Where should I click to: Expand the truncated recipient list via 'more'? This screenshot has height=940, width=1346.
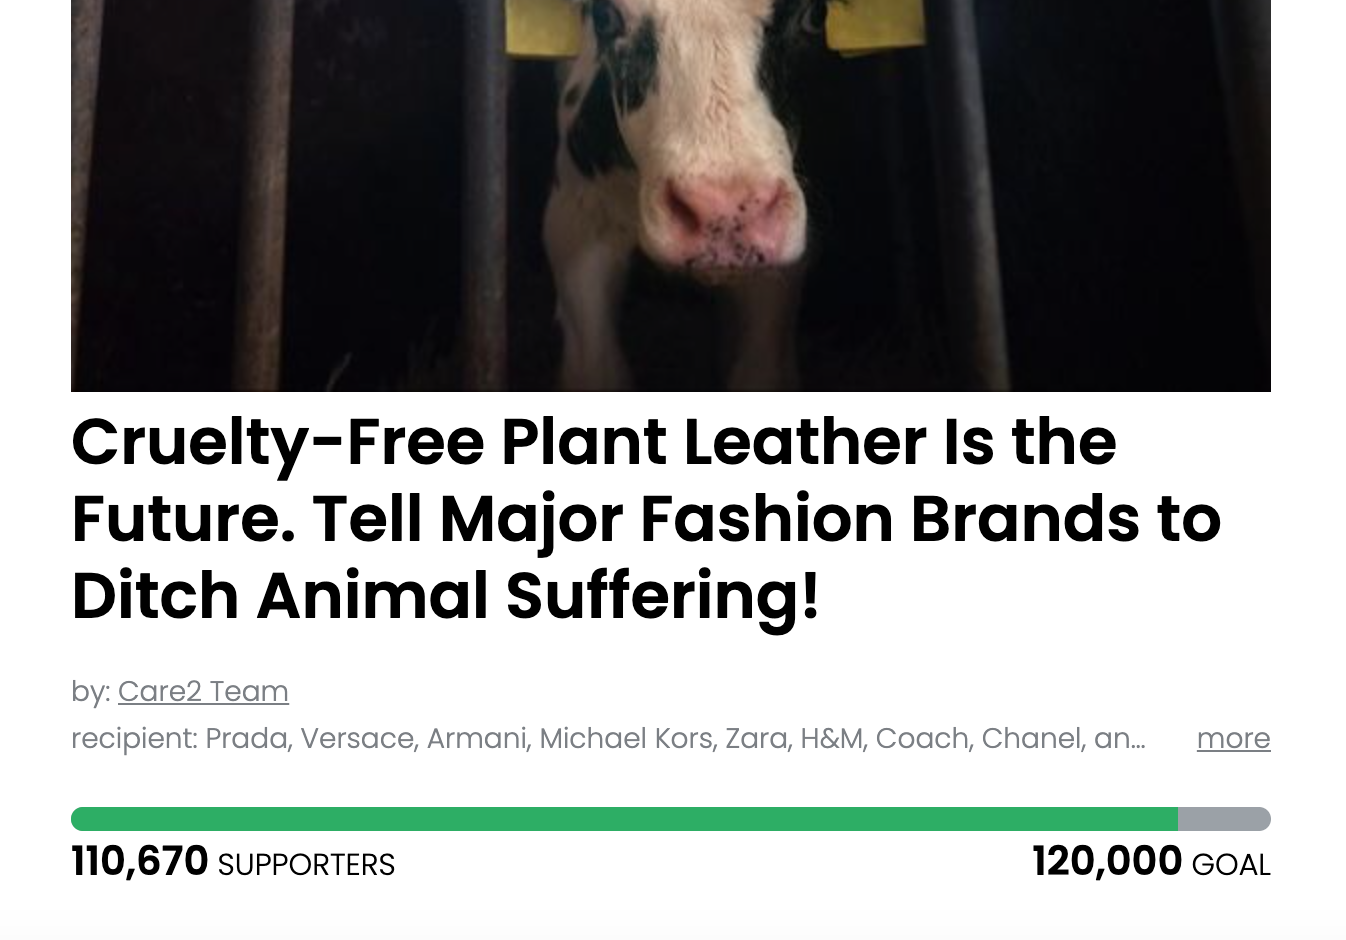(1232, 739)
